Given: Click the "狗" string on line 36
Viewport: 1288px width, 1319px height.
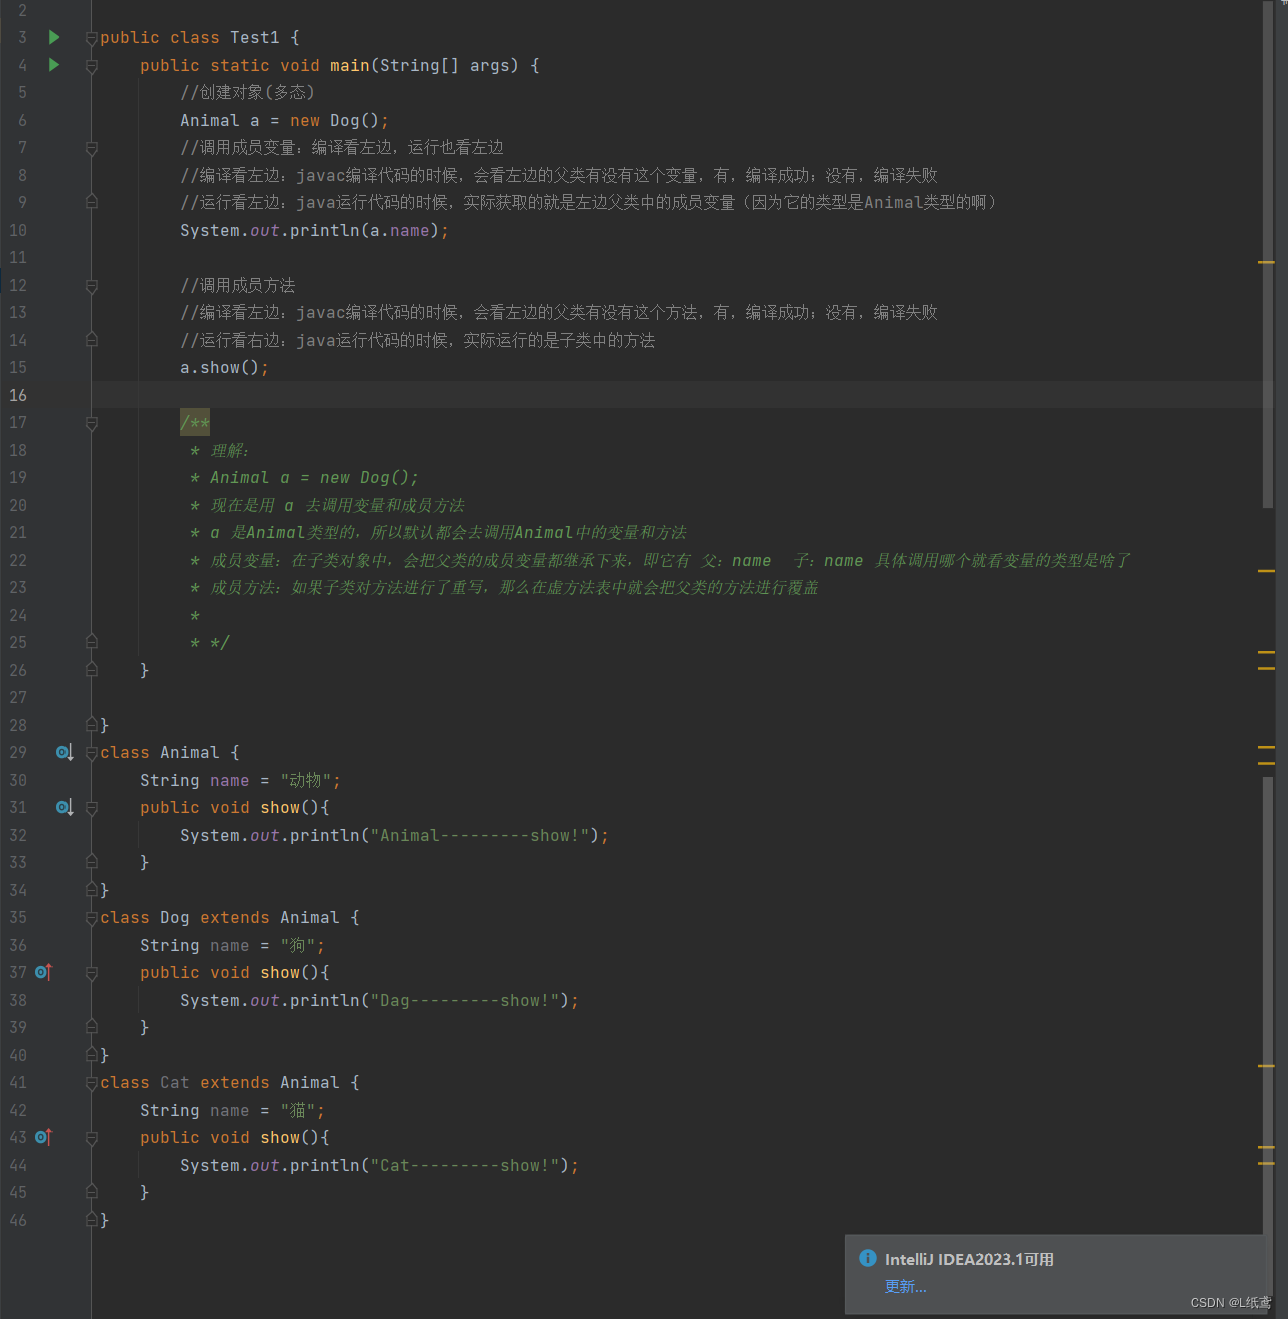Looking at the screenshot, I should click(298, 945).
